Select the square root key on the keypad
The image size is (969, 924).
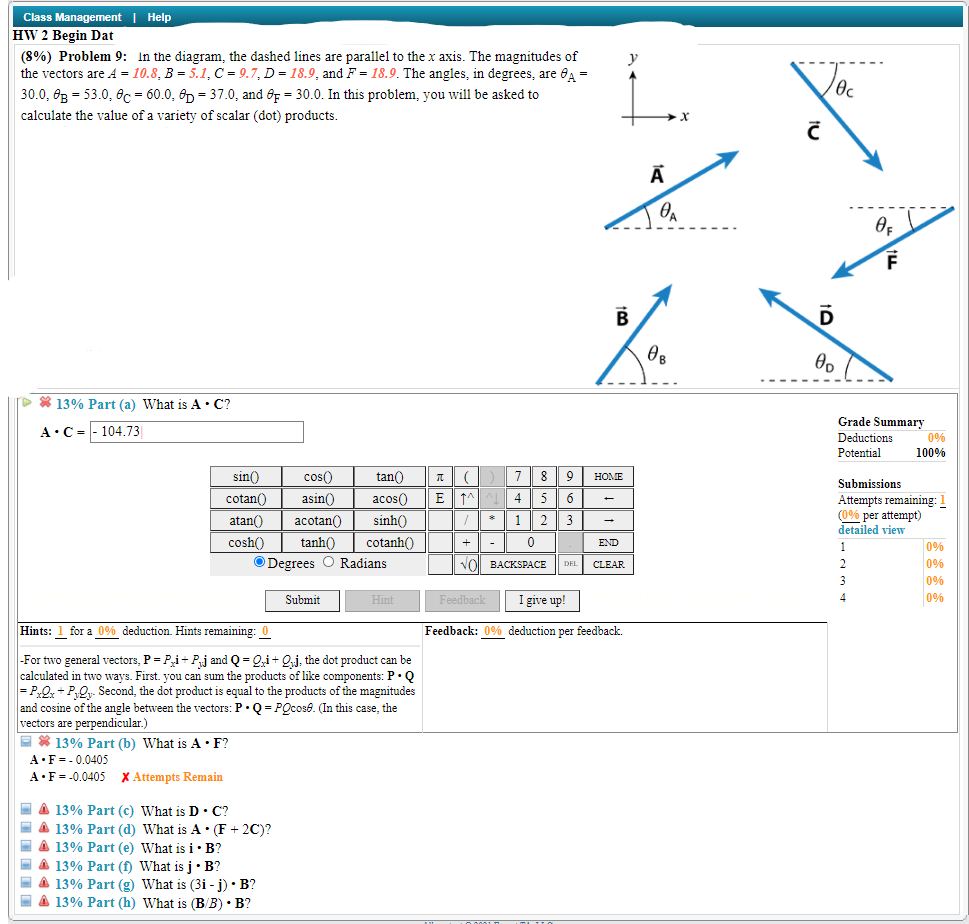coord(467,564)
